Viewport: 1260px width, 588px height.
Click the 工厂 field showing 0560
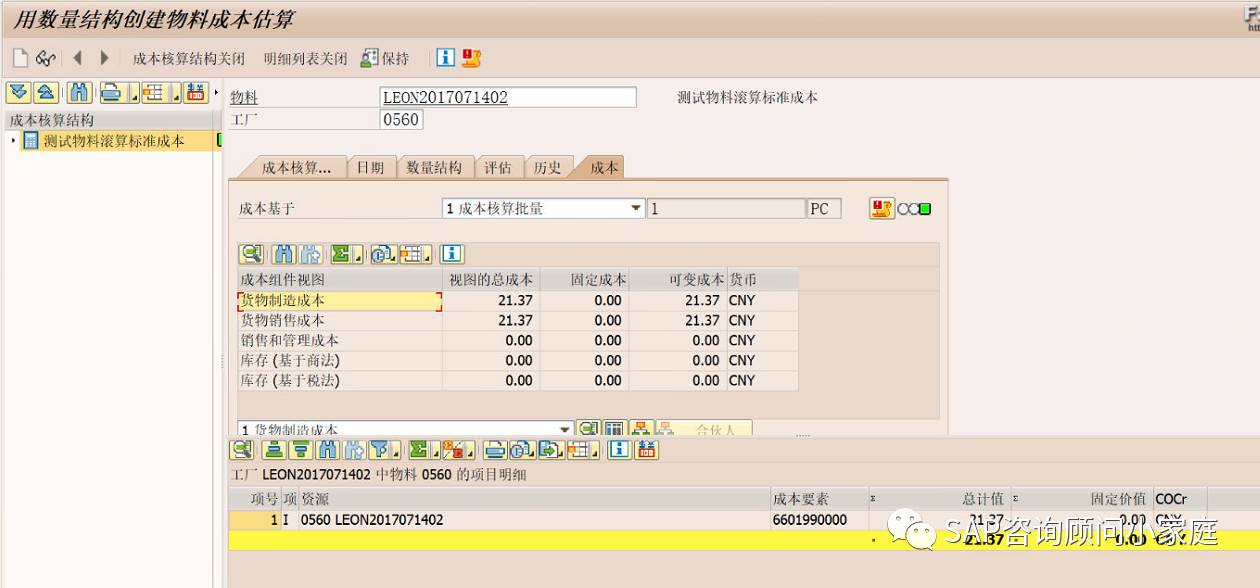point(401,119)
